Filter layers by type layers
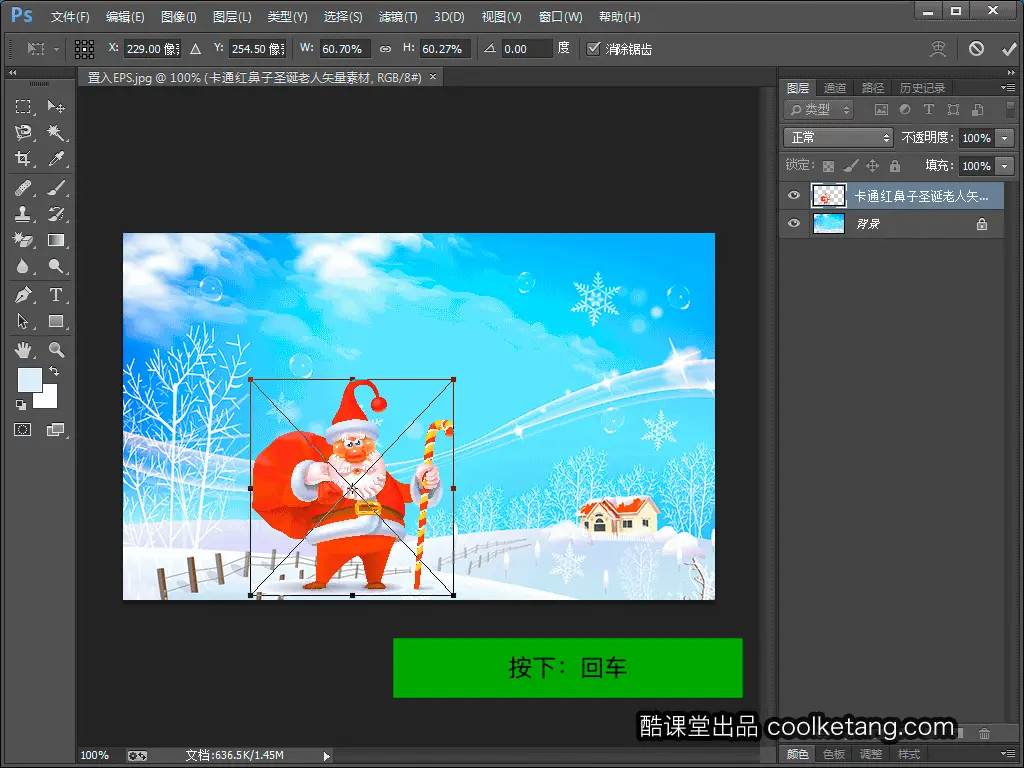1024x768 pixels. tap(929, 110)
